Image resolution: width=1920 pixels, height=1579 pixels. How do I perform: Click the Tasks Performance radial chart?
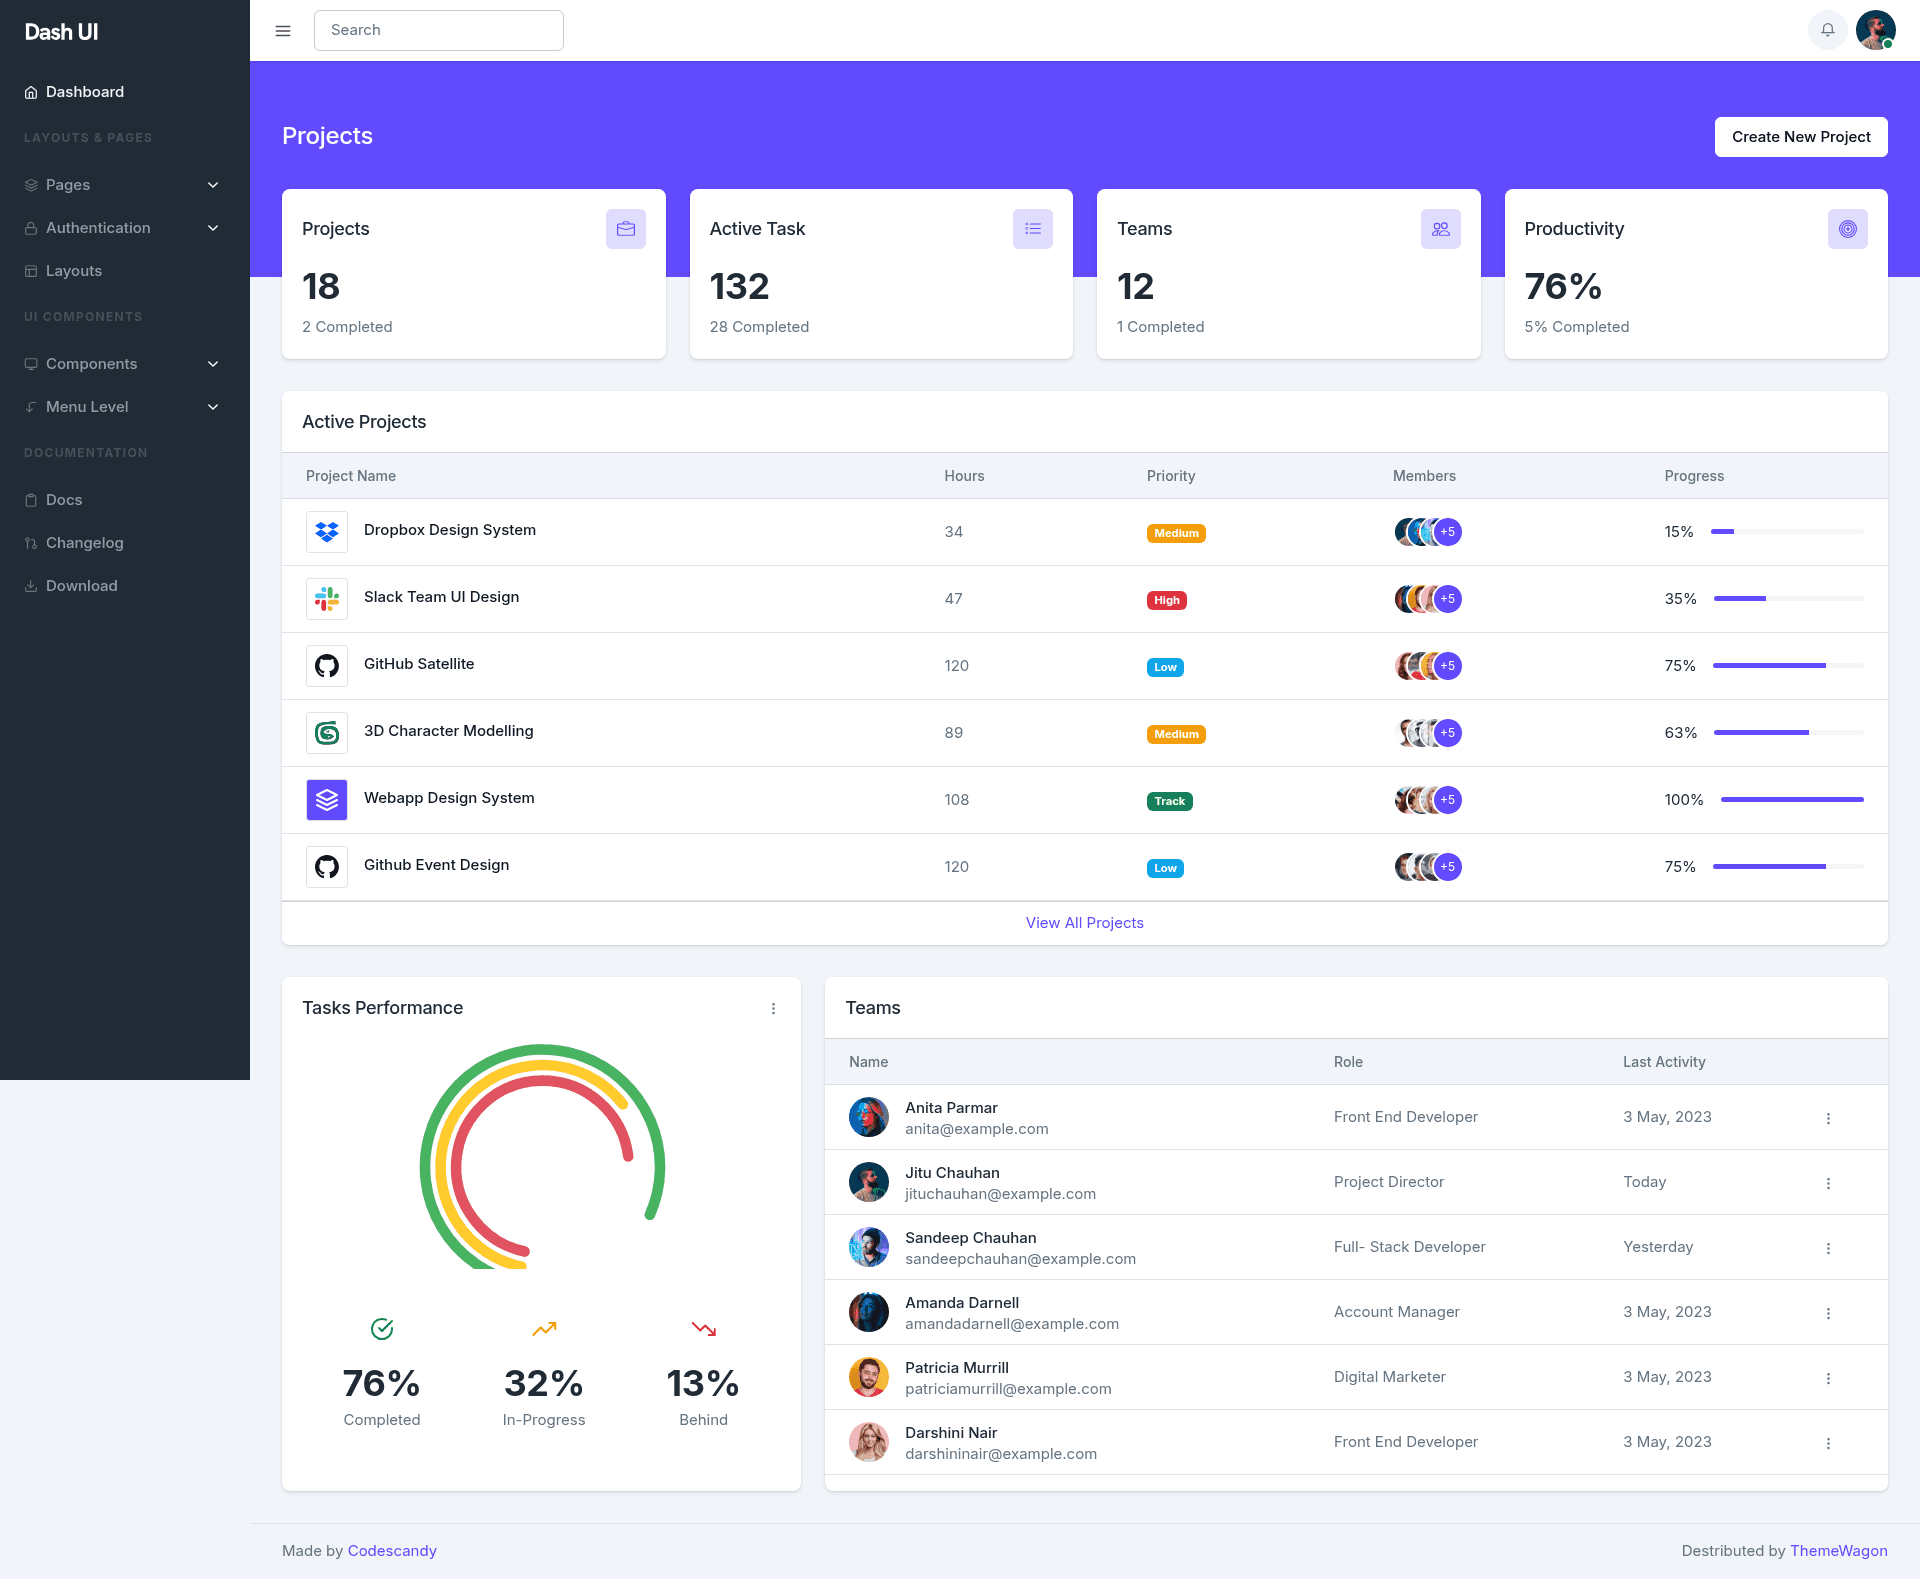point(542,1157)
